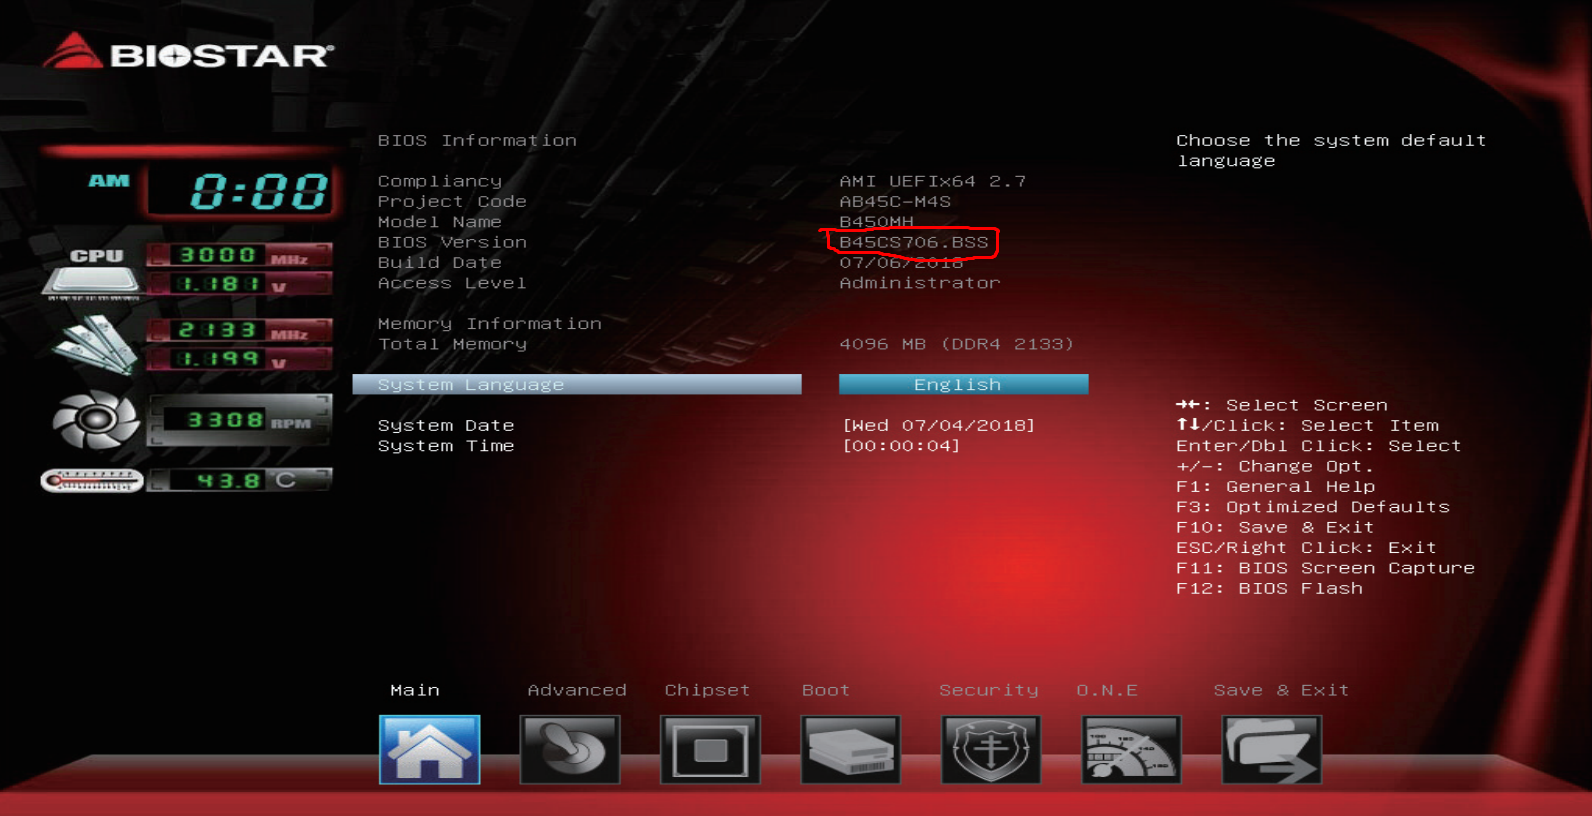Click the Enter/Dbl Click: Select hint
The height and width of the screenshot is (816, 1592).
pyautogui.click(x=1319, y=446)
